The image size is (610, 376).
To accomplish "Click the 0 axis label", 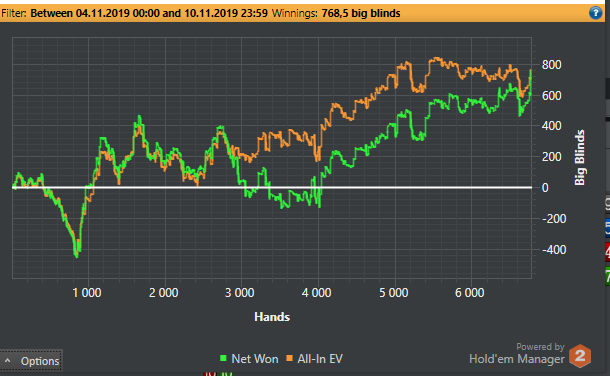I will point(545,188).
